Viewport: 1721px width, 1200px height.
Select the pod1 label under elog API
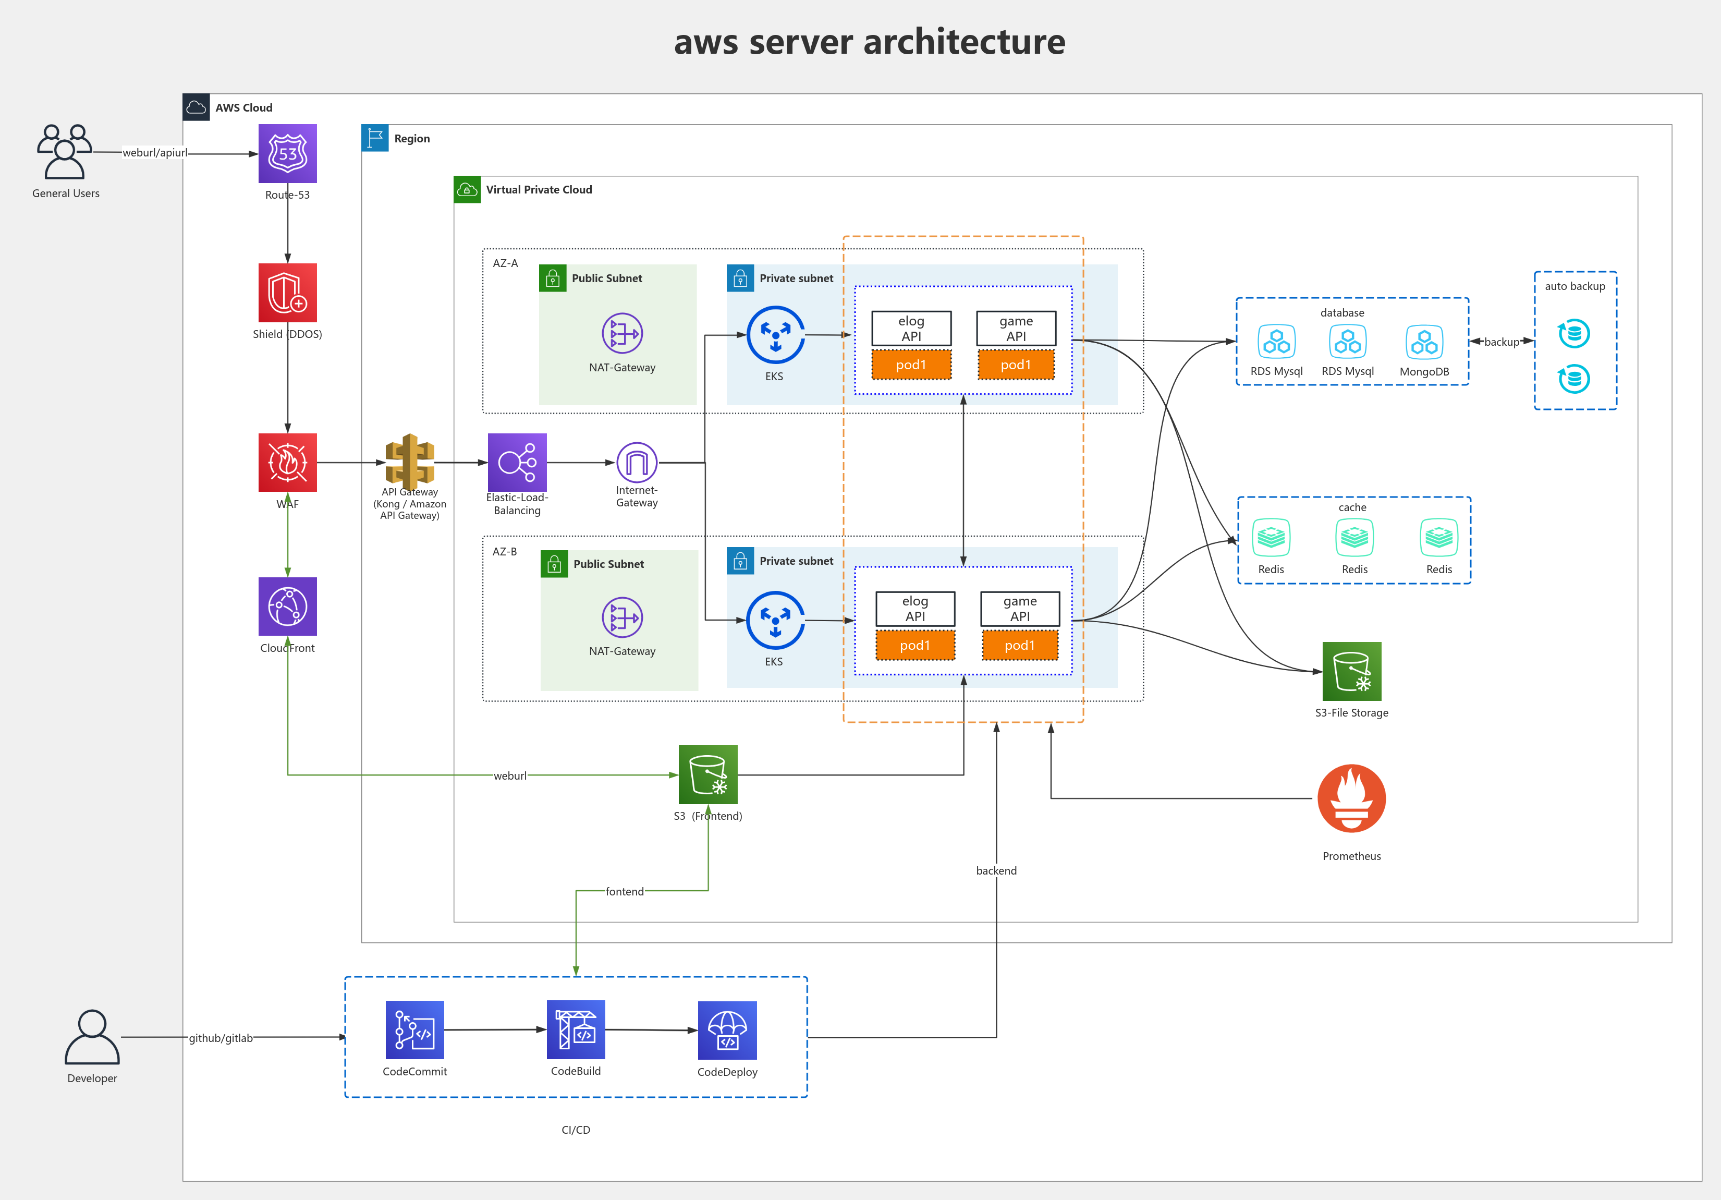click(911, 365)
